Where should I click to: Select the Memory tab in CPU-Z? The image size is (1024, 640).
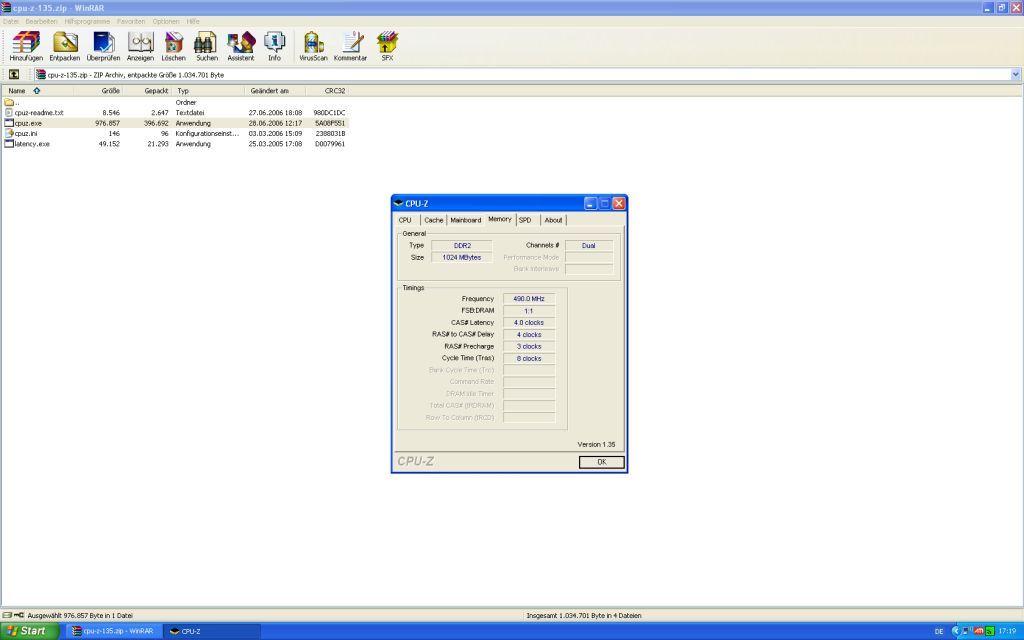coord(500,219)
